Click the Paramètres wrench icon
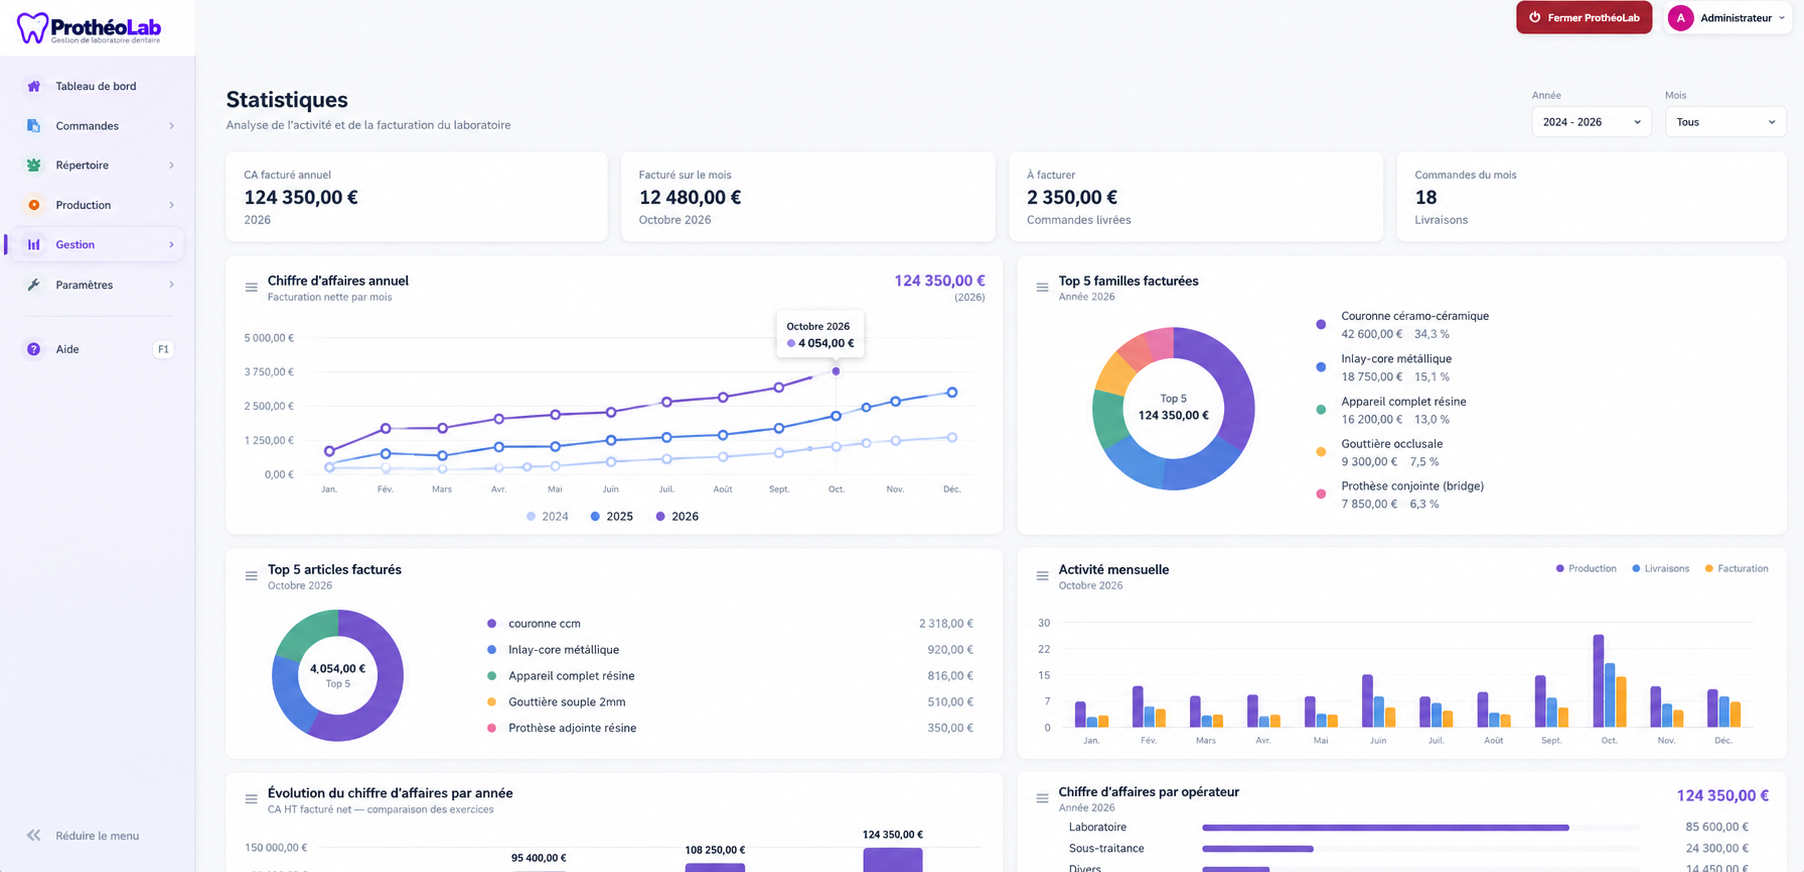This screenshot has width=1804, height=872. click(34, 285)
